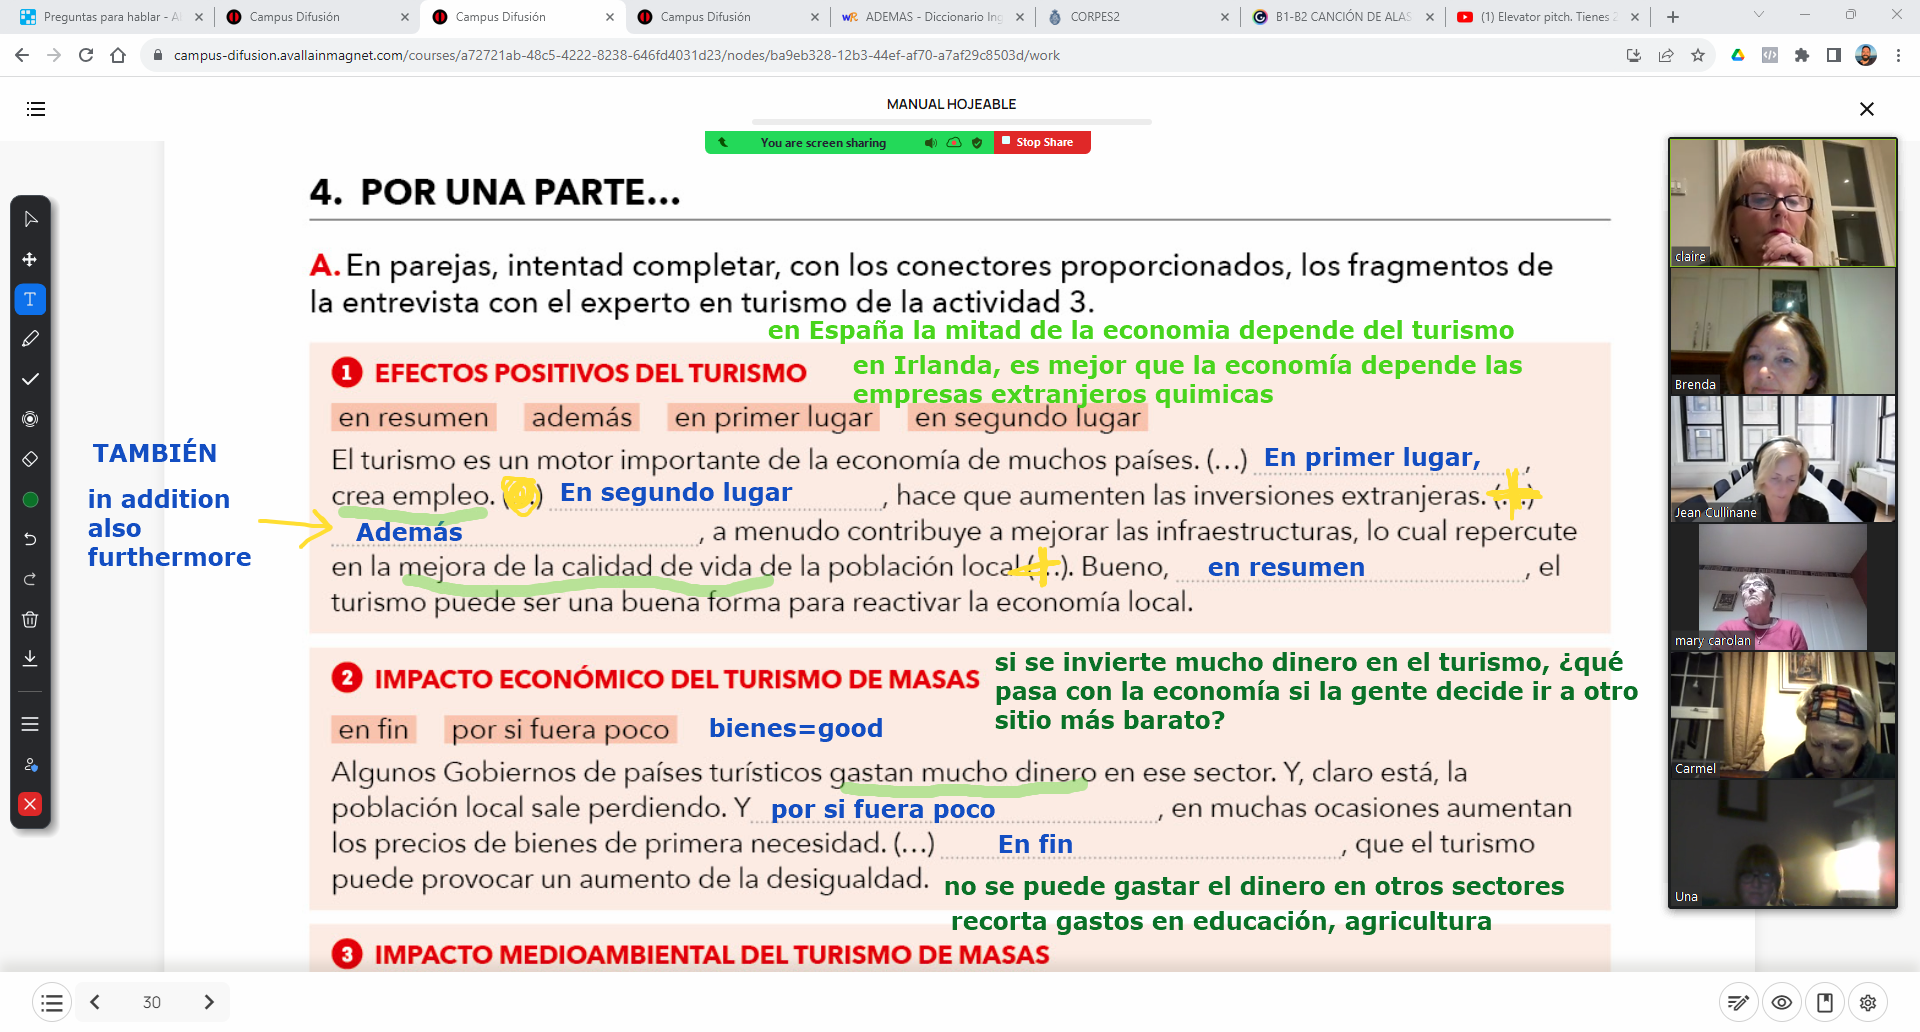Select the pencil draw tool
The image size is (1920, 1032).
30,339
